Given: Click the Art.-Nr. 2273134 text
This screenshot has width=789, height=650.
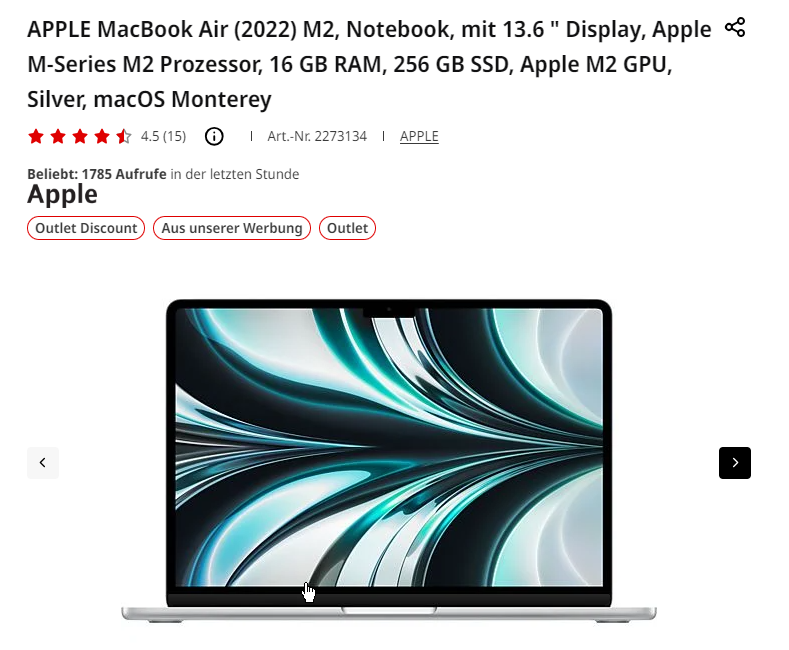Looking at the screenshot, I should (317, 136).
